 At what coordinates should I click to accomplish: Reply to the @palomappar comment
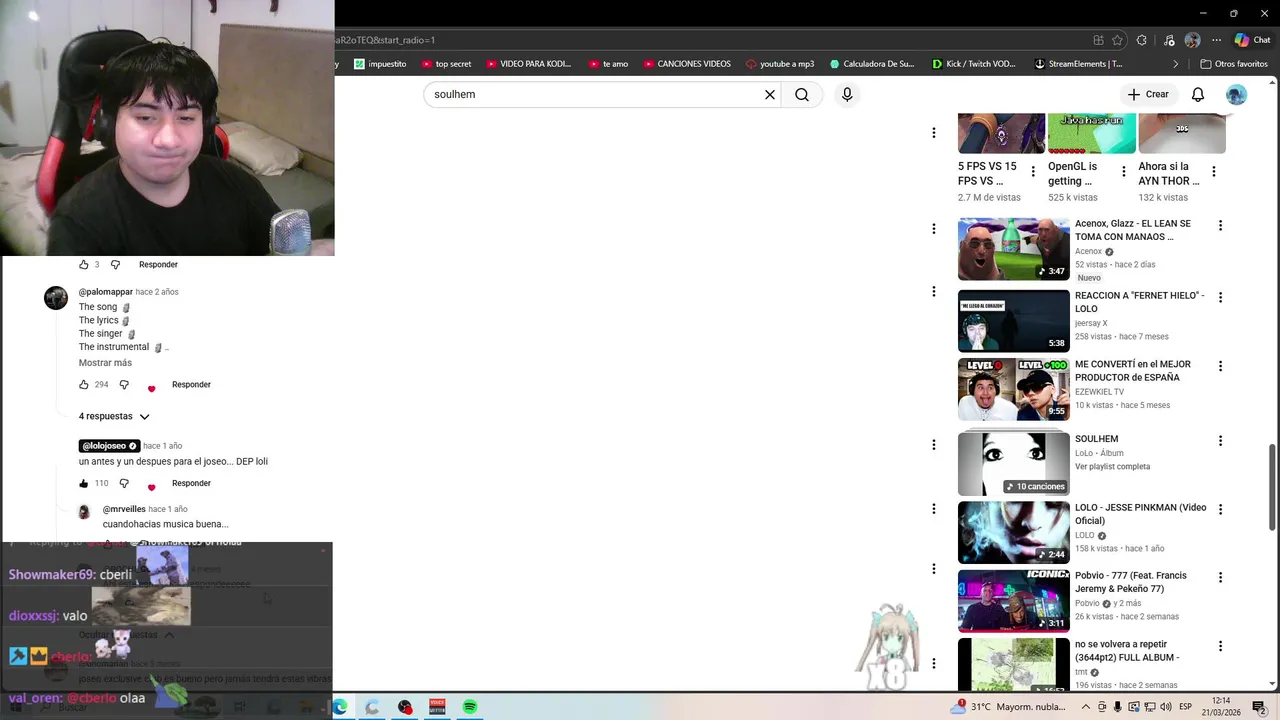click(191, 385)
